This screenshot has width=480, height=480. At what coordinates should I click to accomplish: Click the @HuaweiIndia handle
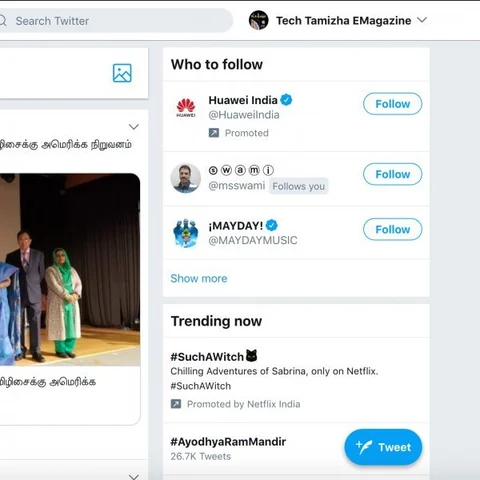pos(244,115)
